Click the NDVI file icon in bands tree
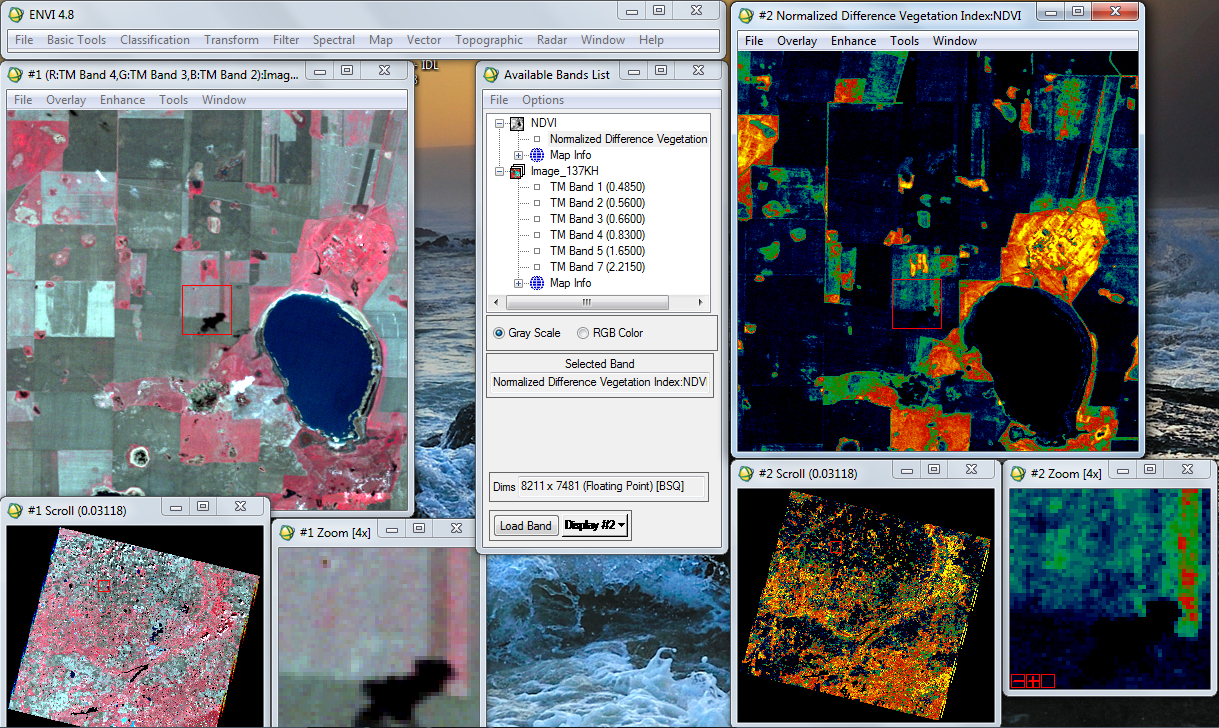 (x=517, y=123)
